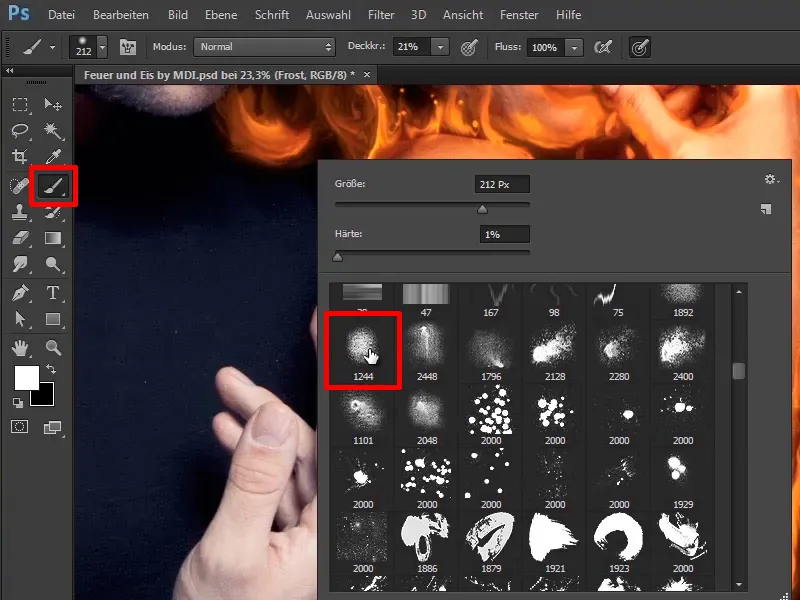The image size is (800, 600).
Task: Open the Bild menu
Action: [x=178, y=15]
